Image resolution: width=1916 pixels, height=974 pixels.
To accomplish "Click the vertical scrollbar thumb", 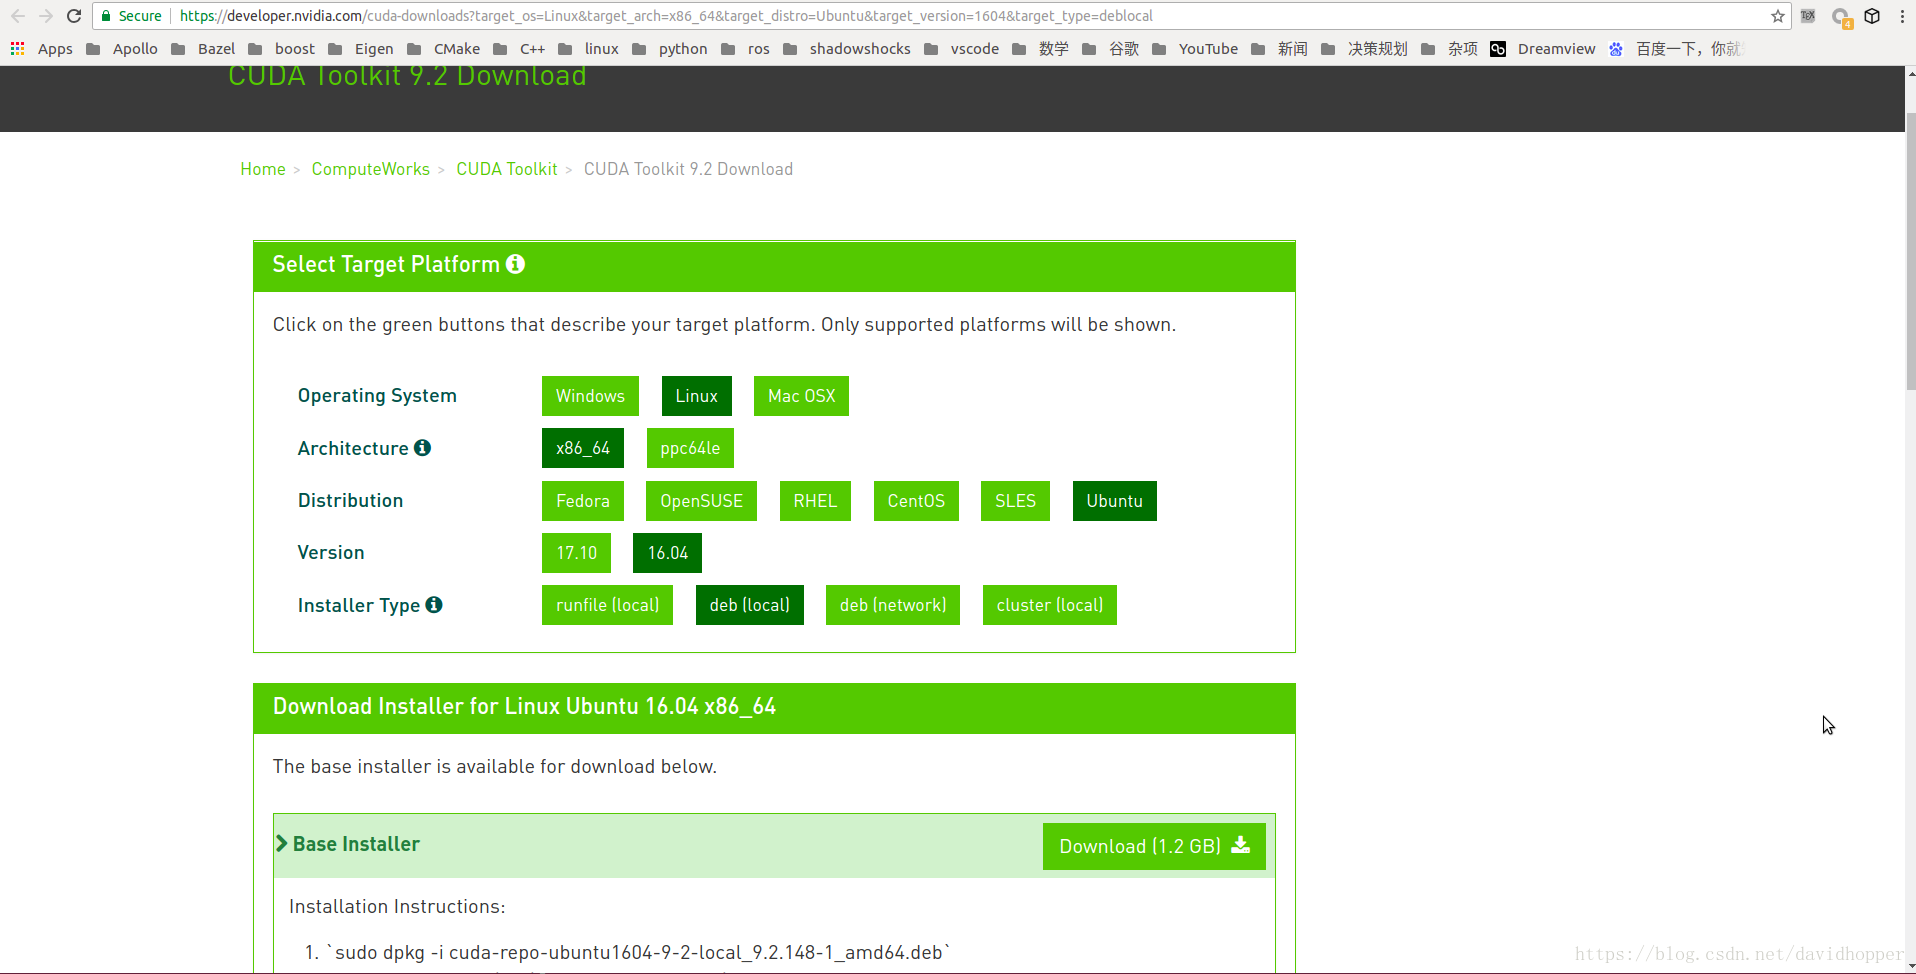I will click(x=1910, y=250).
